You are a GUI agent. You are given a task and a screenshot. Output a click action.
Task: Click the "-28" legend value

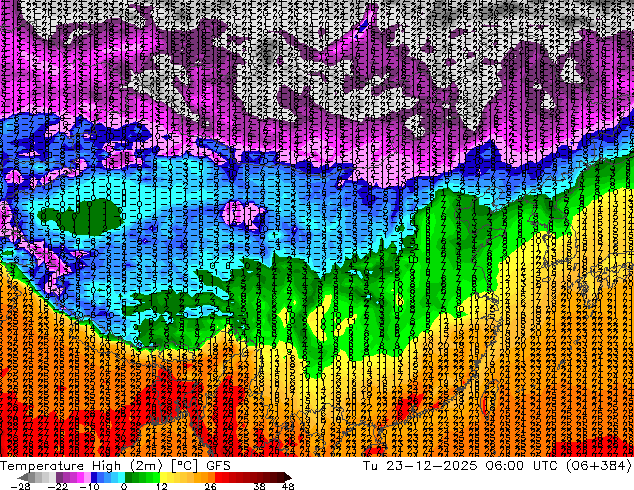[x=20, y=486]
